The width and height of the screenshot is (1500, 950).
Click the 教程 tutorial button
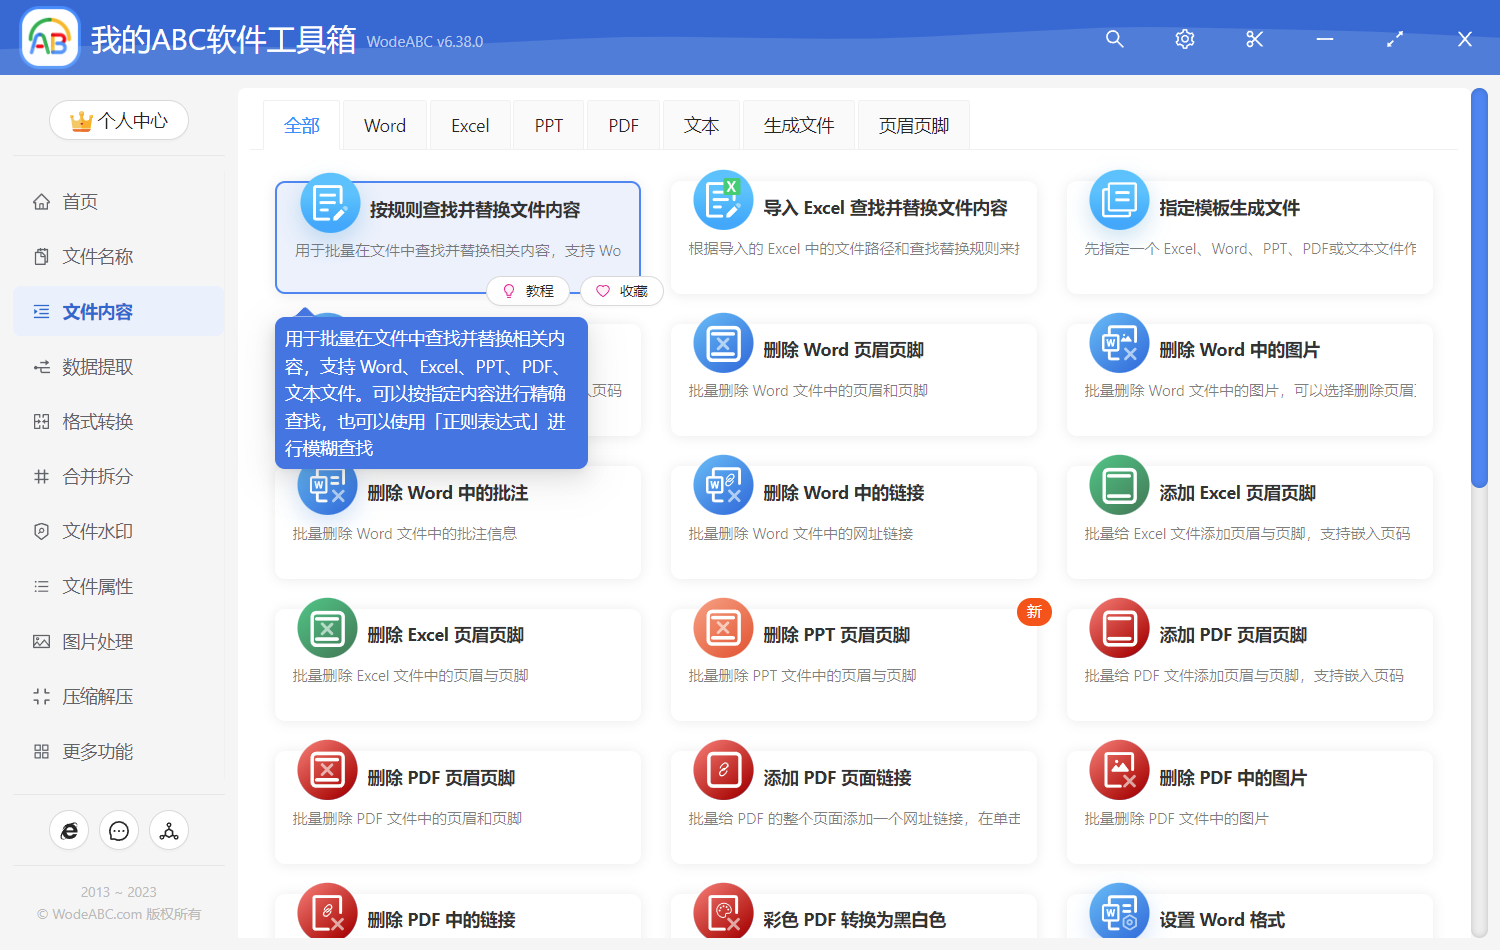coord(528,291)
